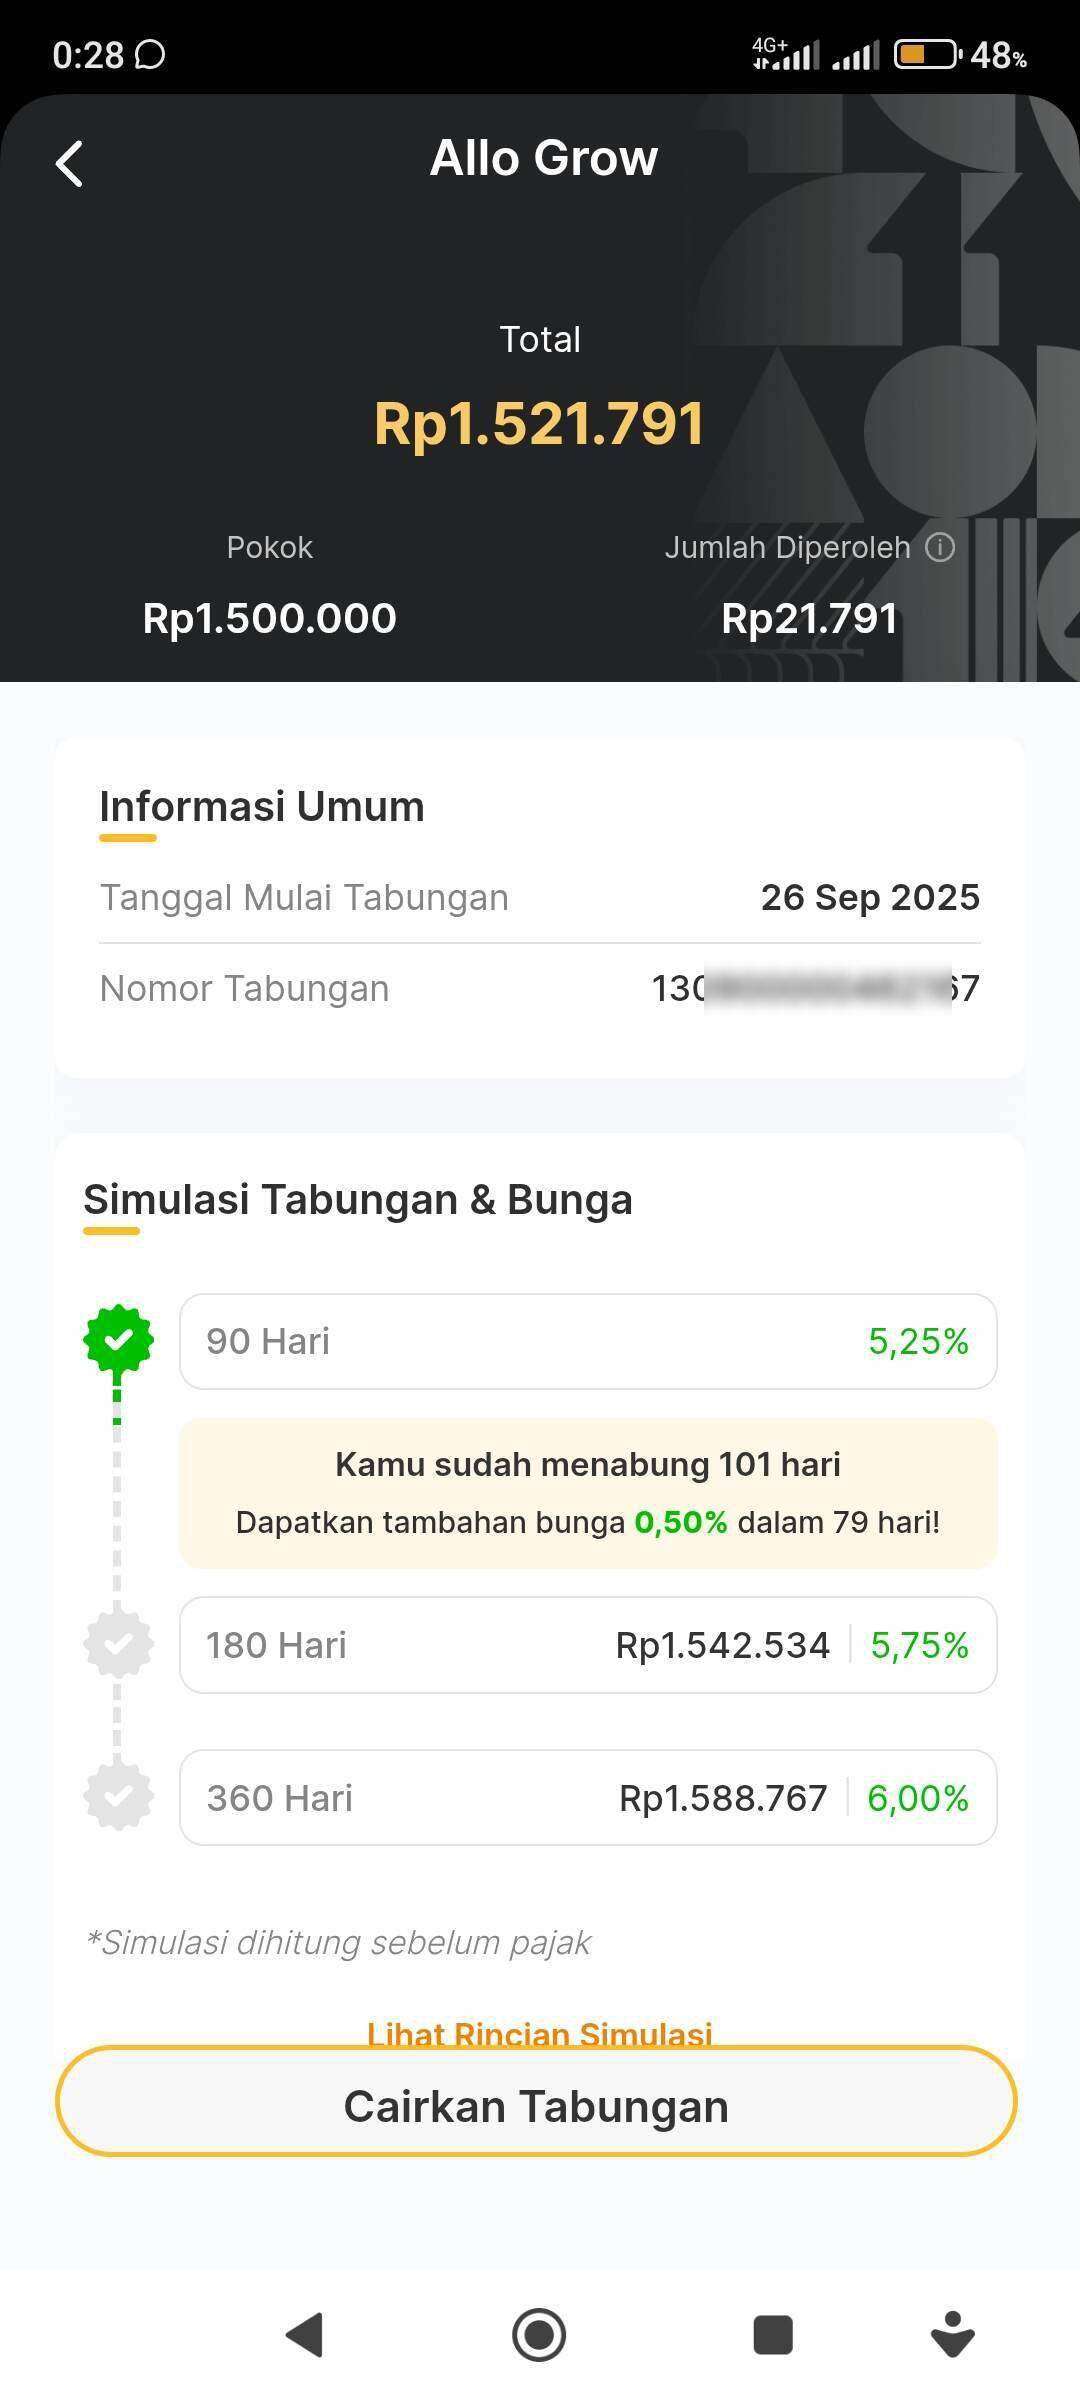Tap the accessibility shortcut icon in navbar
This screenshot has height=2400, width=1080.
click(952, 2335)
